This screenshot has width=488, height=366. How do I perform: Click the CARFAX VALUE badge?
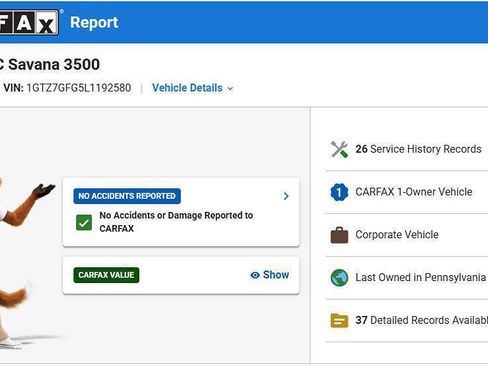pyautogui.click(x=106, y=275)
